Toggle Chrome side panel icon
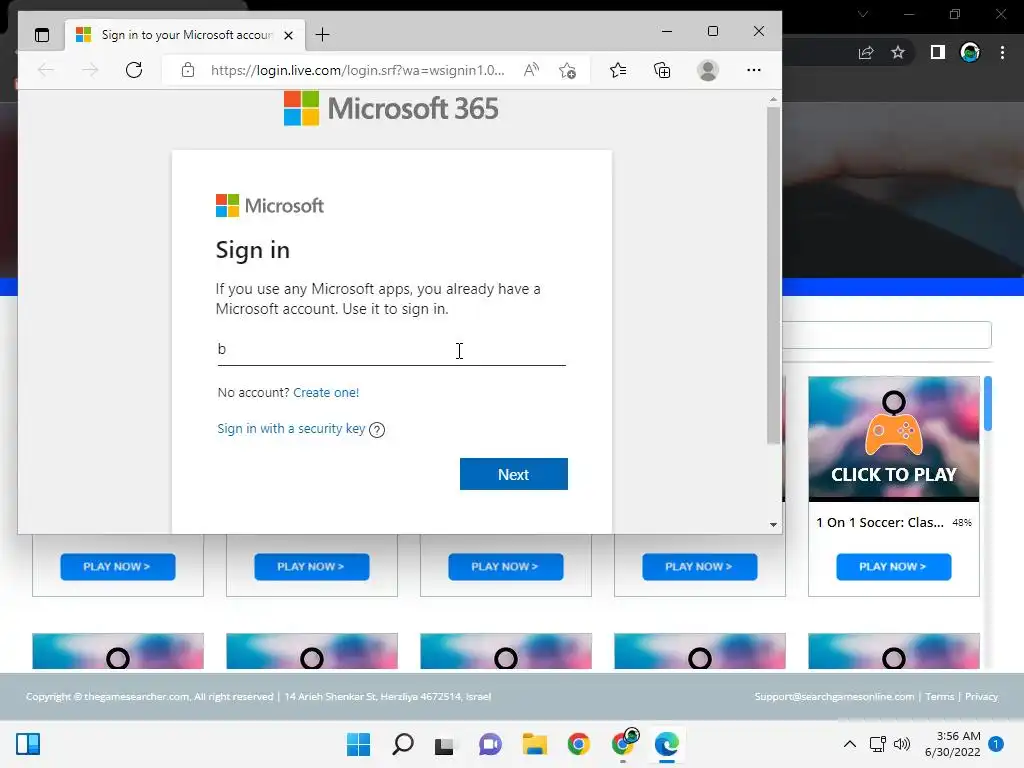This screenshot has width=1024, height=768. click(x=938, y=52)
